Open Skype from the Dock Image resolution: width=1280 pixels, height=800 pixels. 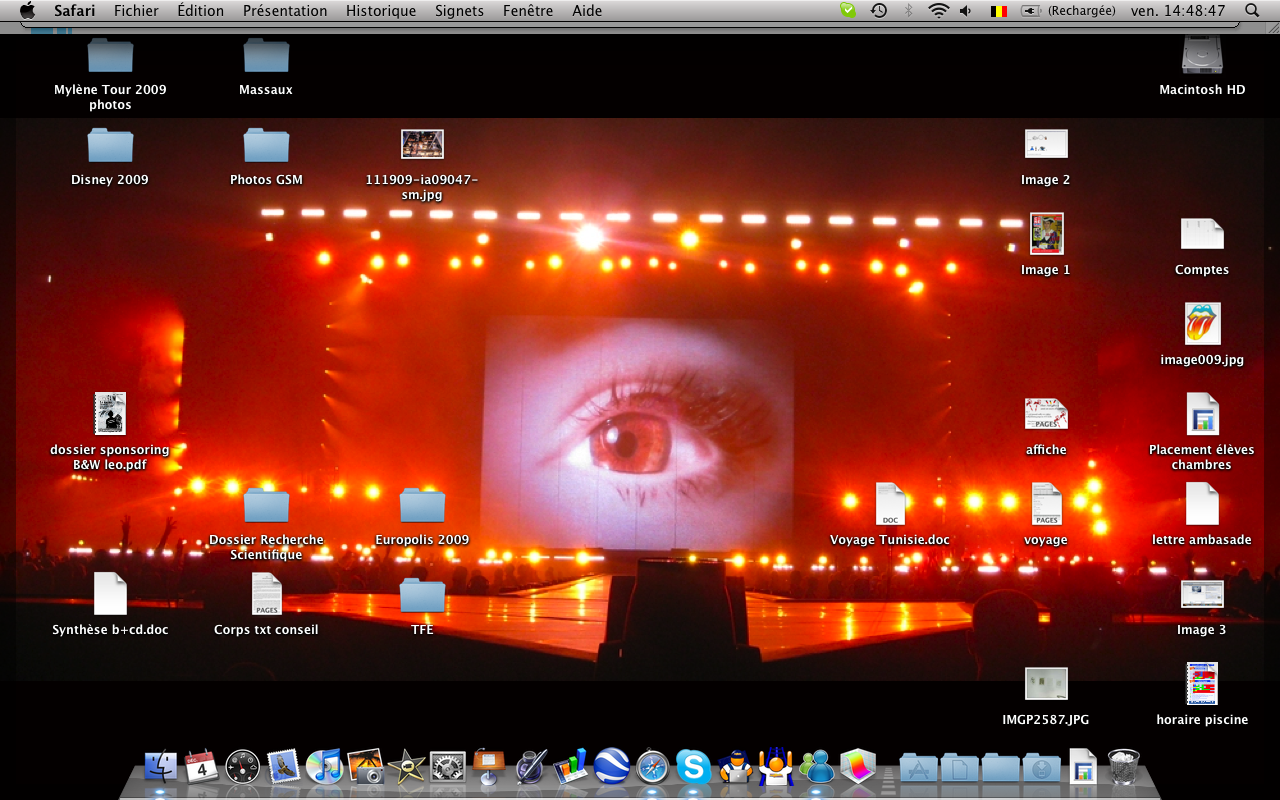(693, 767)
